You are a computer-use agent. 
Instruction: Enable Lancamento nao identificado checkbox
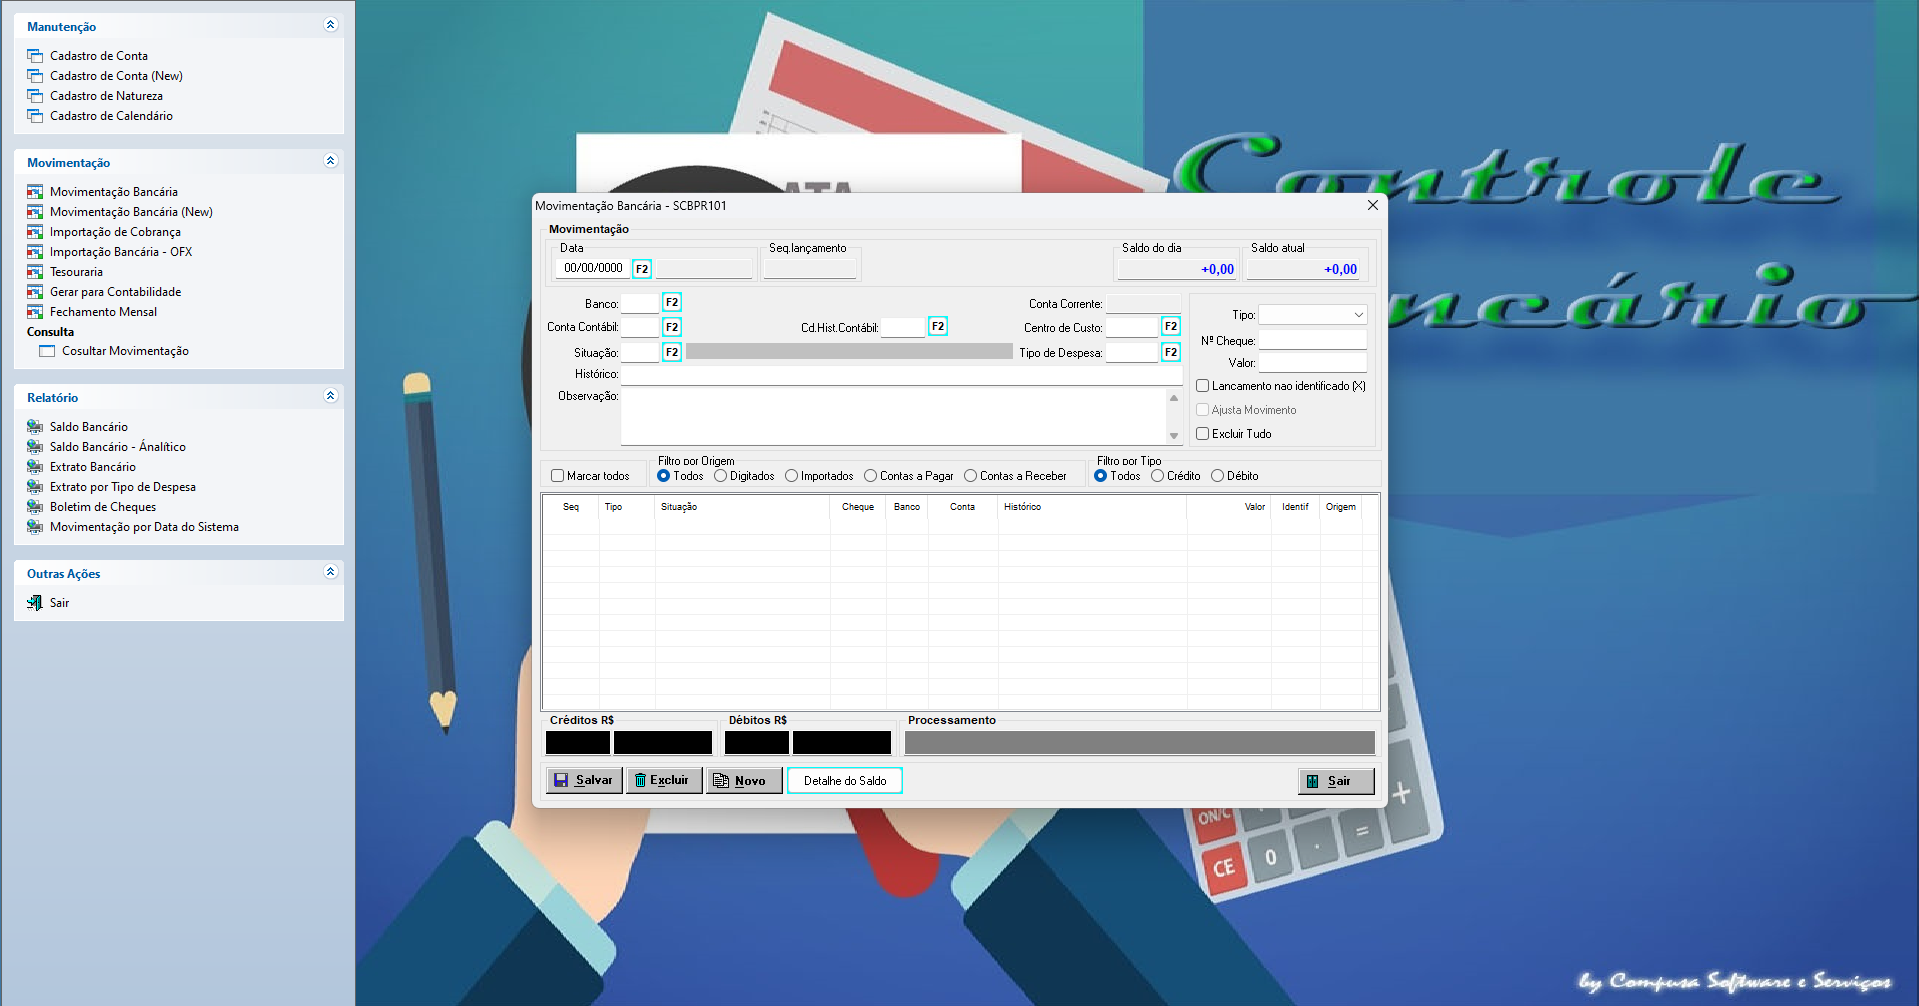pyautogui.click(x=1203, y=386)
